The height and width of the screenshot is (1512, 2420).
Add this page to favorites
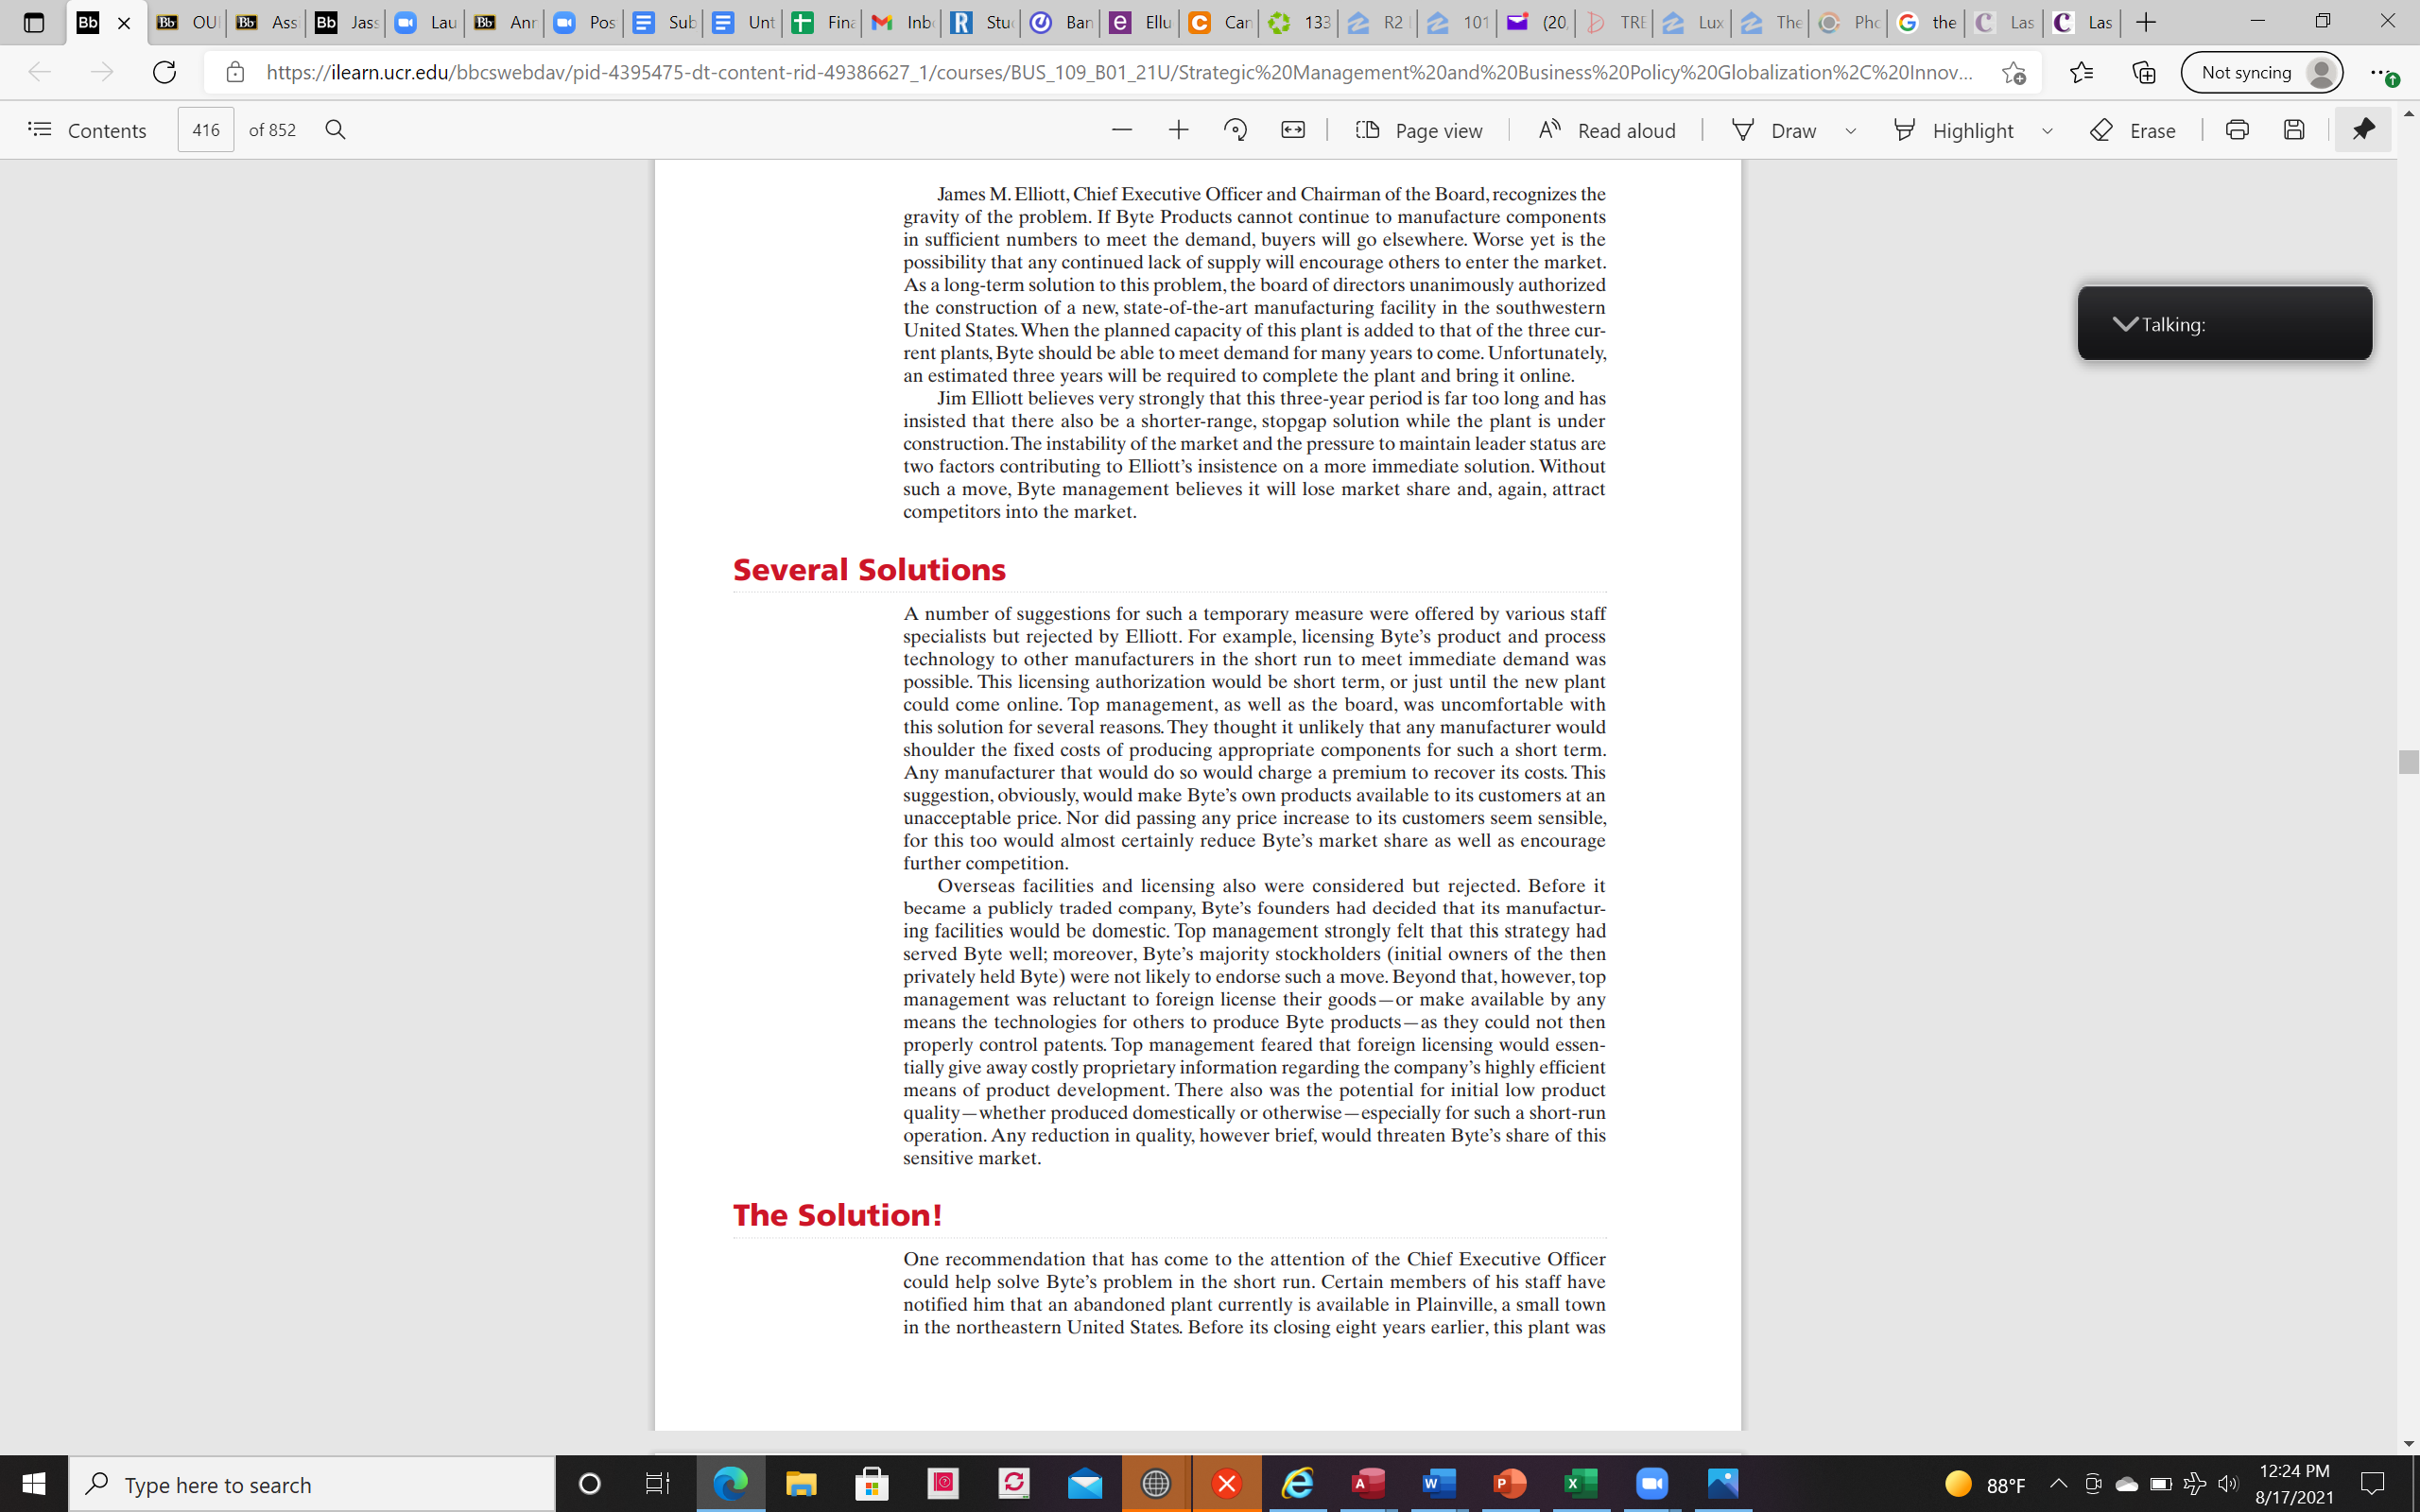[x=2013, y=72]
